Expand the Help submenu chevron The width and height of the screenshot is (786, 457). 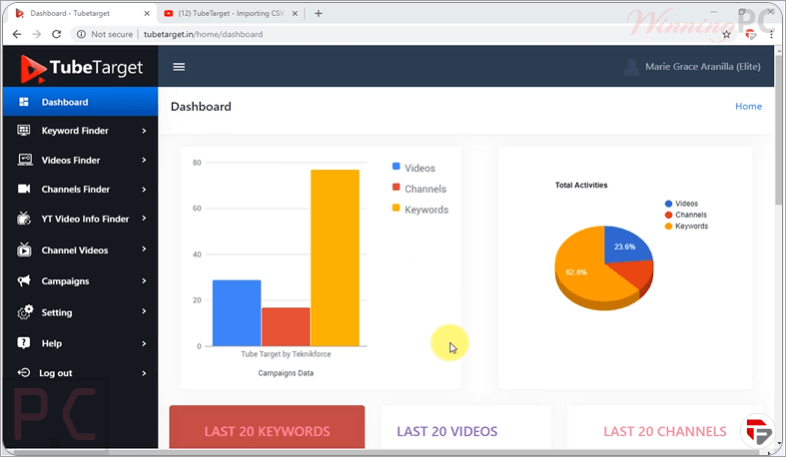pos(144,343)
